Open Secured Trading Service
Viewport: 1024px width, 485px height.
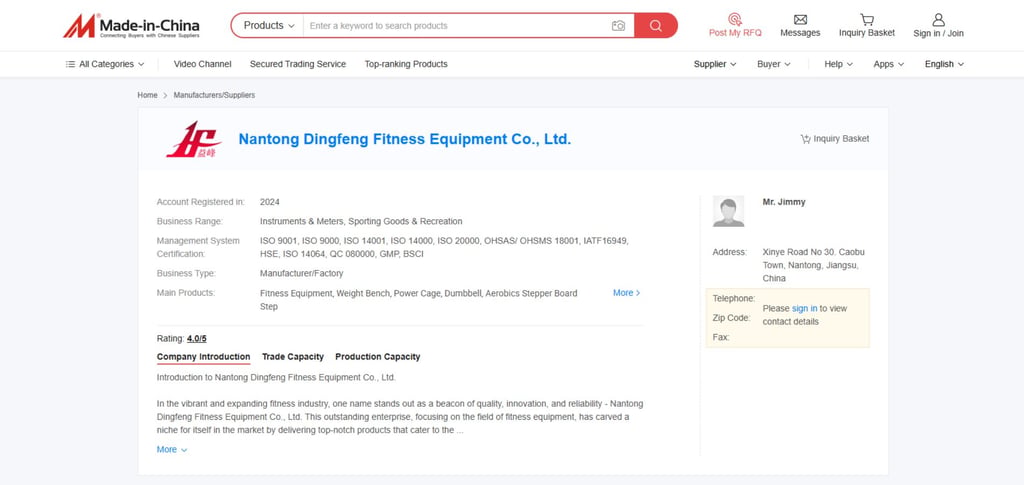298,64
